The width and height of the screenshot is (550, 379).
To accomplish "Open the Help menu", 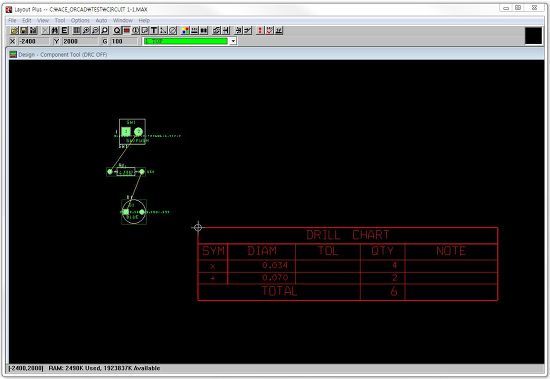I will pos(144,20).
